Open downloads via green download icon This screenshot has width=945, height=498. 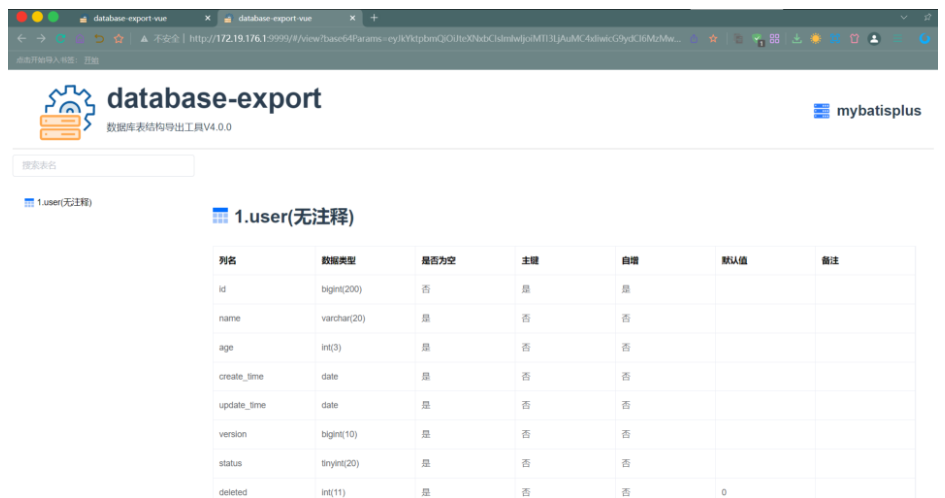pyautogui.click(x=797, y=39)
